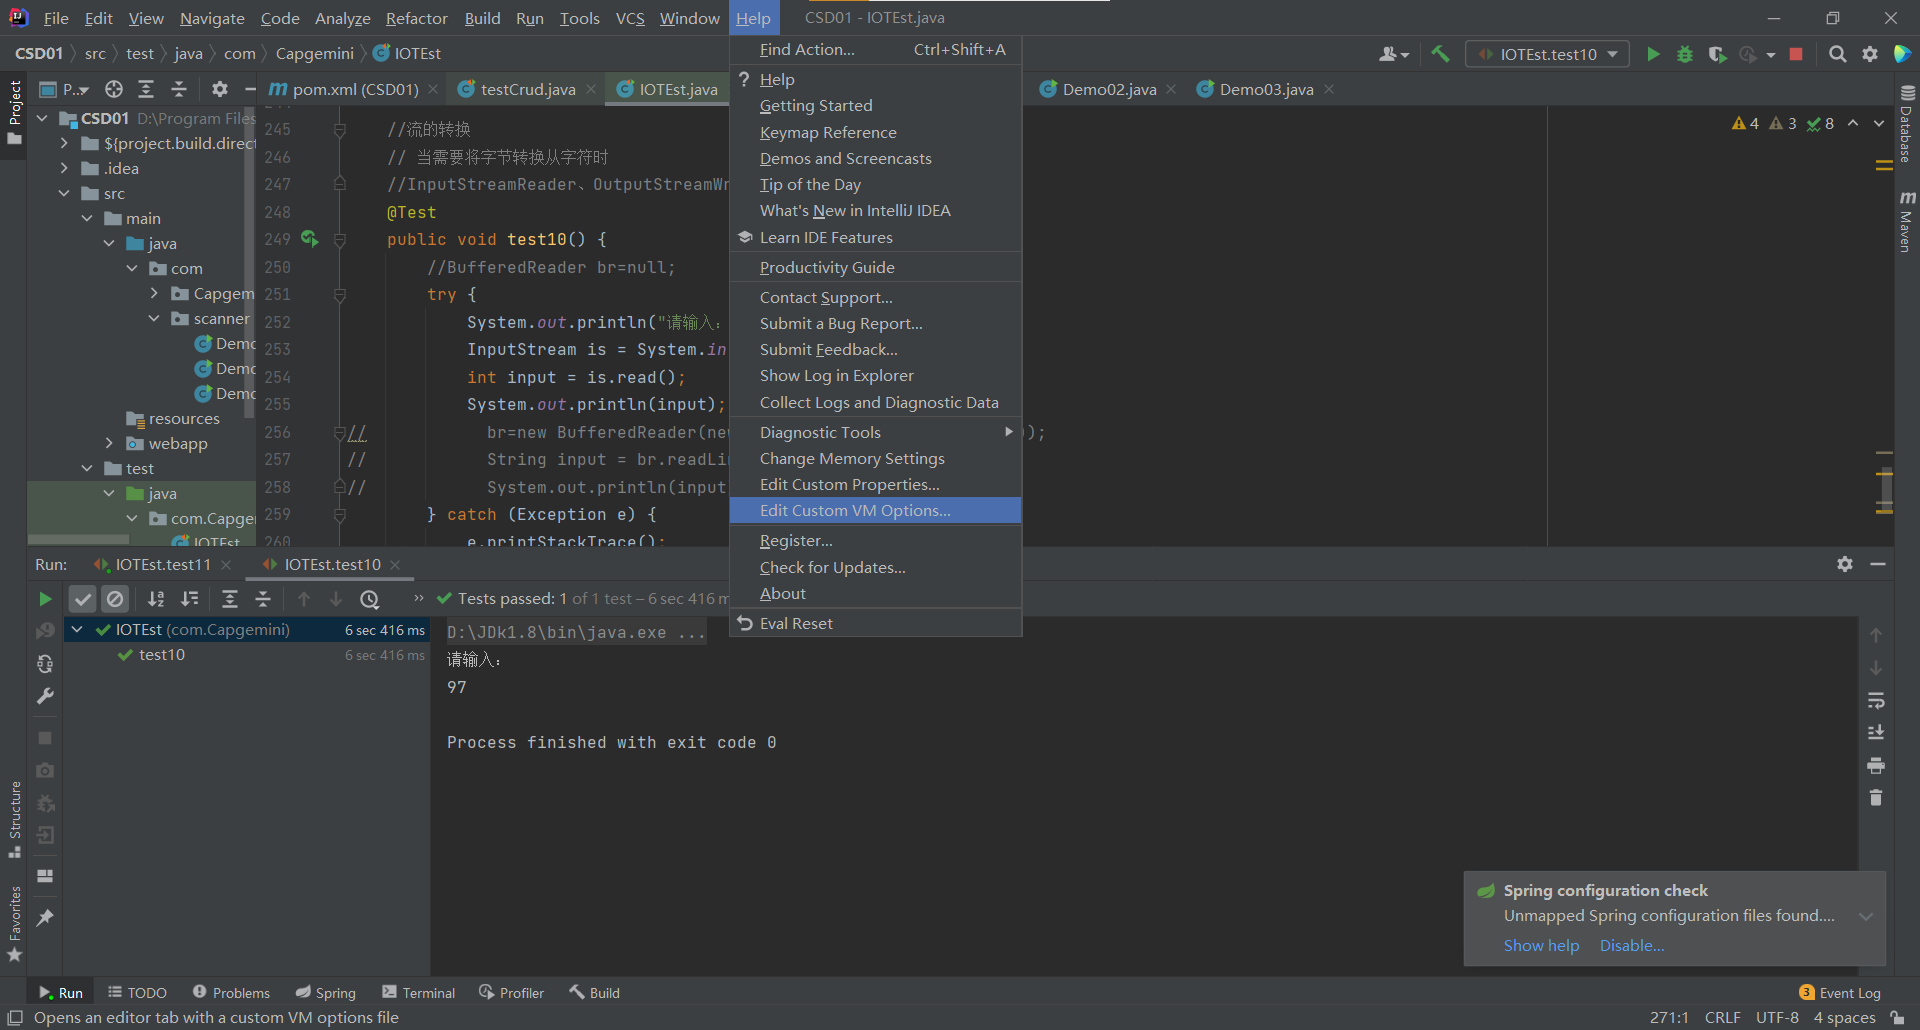Run with coverage shield icon
This screenshot has height=1030, width=1920.
point(1717,54)
